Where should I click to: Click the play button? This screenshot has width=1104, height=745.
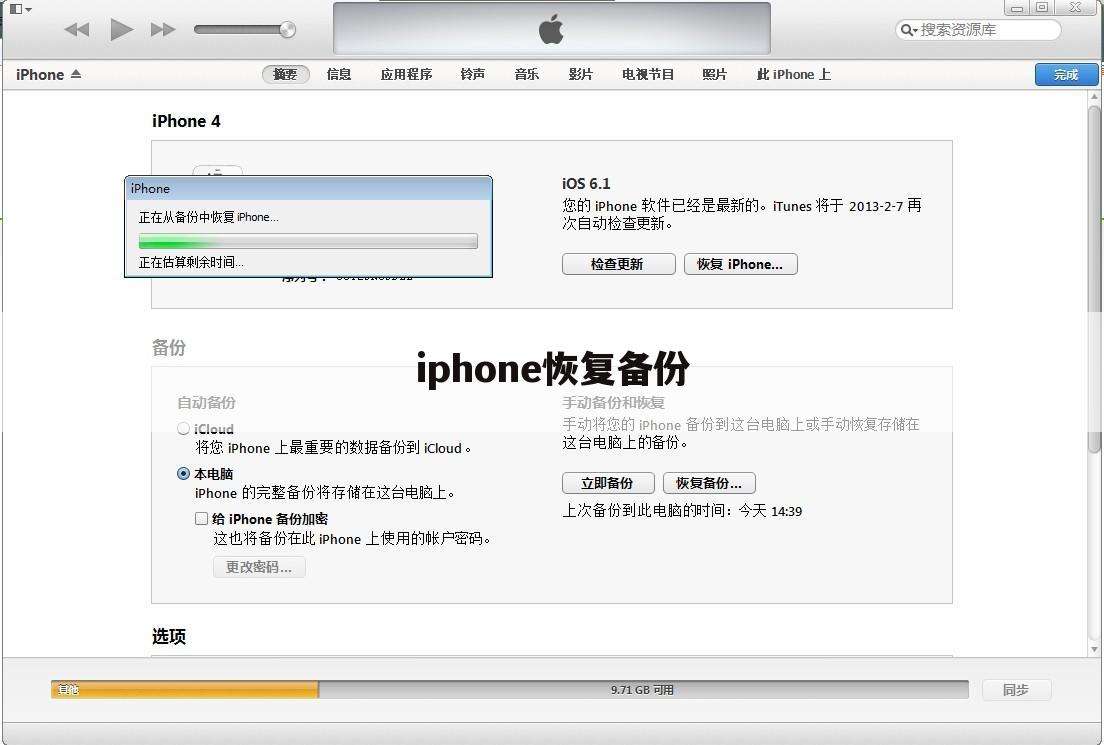pyautogui.click(x=122, y=30)
